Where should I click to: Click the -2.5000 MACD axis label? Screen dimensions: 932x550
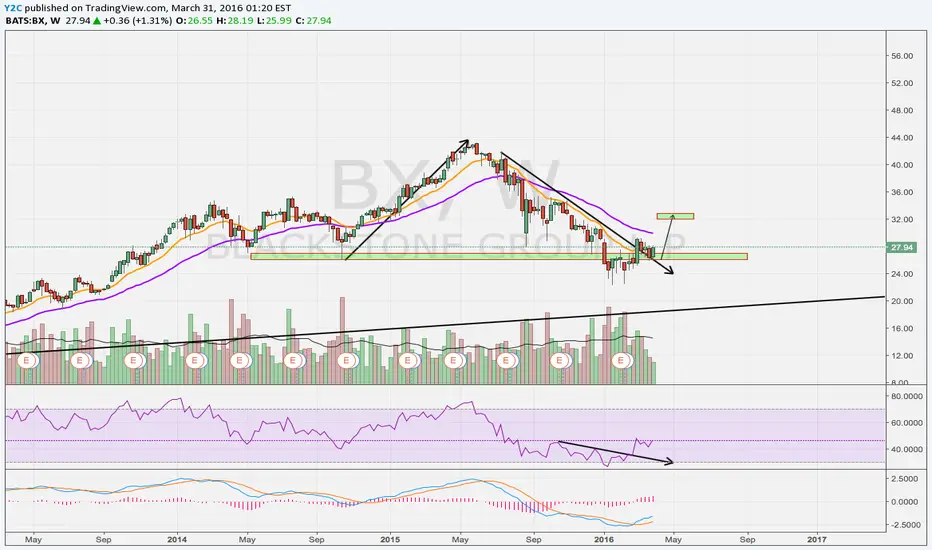coord(907,525)
